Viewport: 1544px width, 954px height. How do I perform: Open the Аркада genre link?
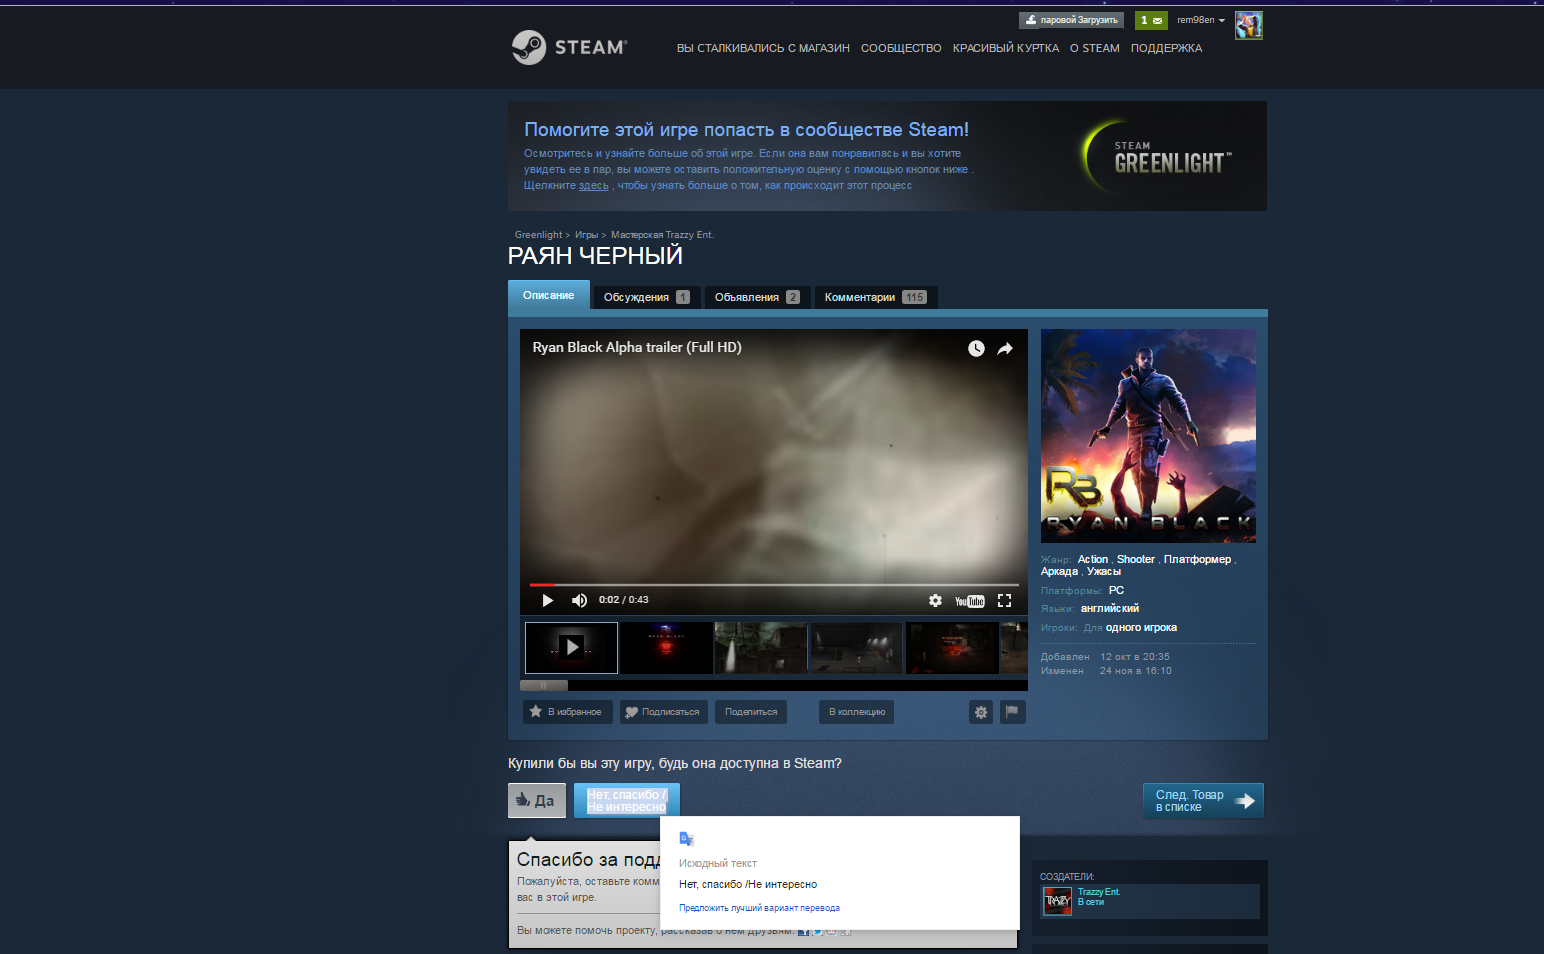point(1059,572)
